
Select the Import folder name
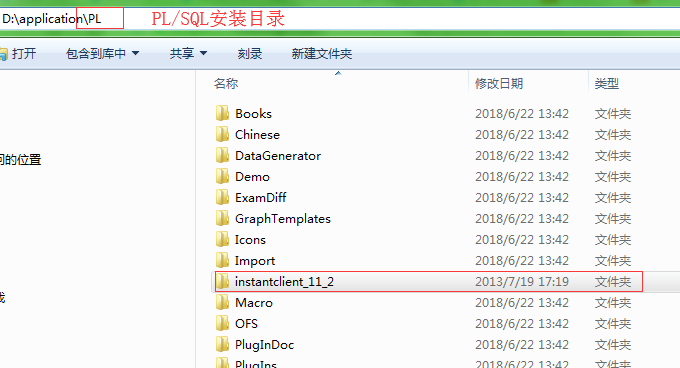pyautogui.click(x=255, y=261)
